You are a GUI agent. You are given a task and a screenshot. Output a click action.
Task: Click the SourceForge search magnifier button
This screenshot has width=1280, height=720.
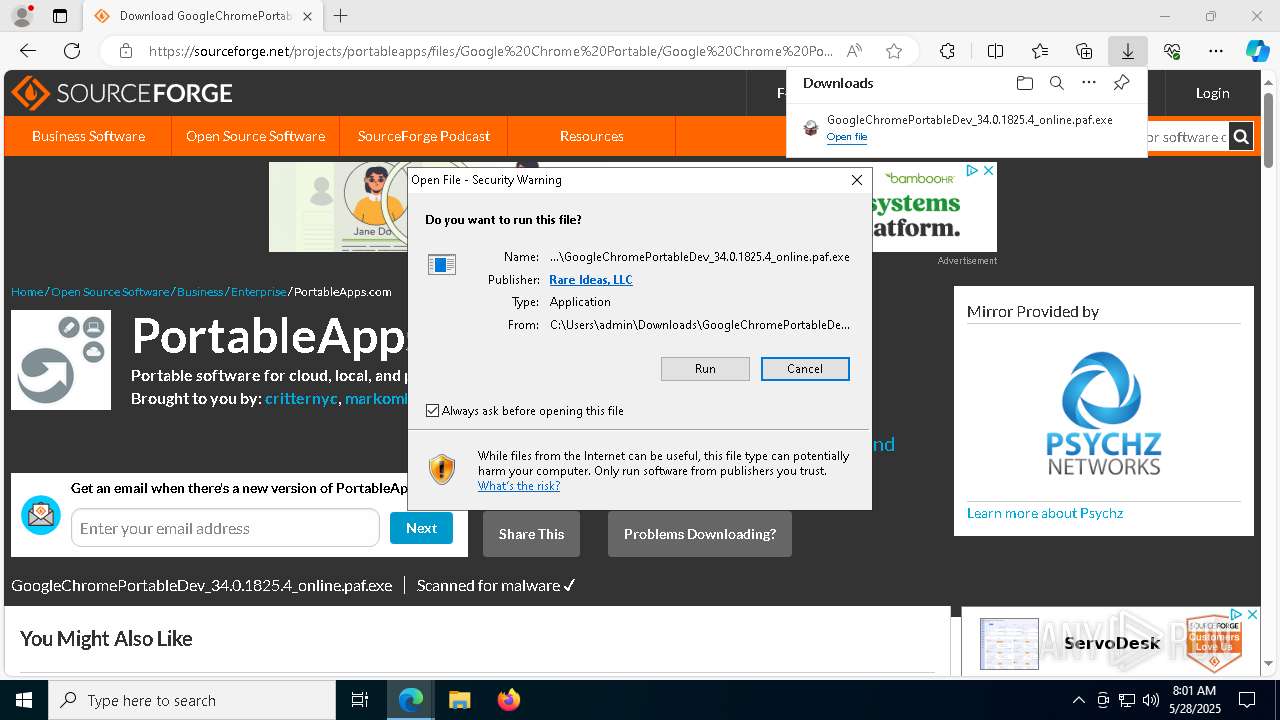pyautogui.click(x=1241, y=137)
